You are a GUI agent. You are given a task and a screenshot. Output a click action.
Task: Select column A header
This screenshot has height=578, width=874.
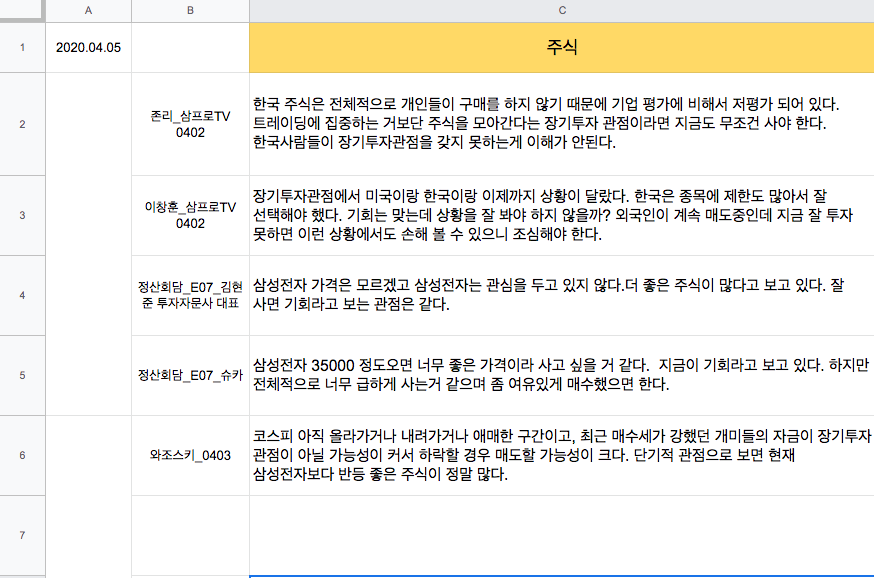88,11
